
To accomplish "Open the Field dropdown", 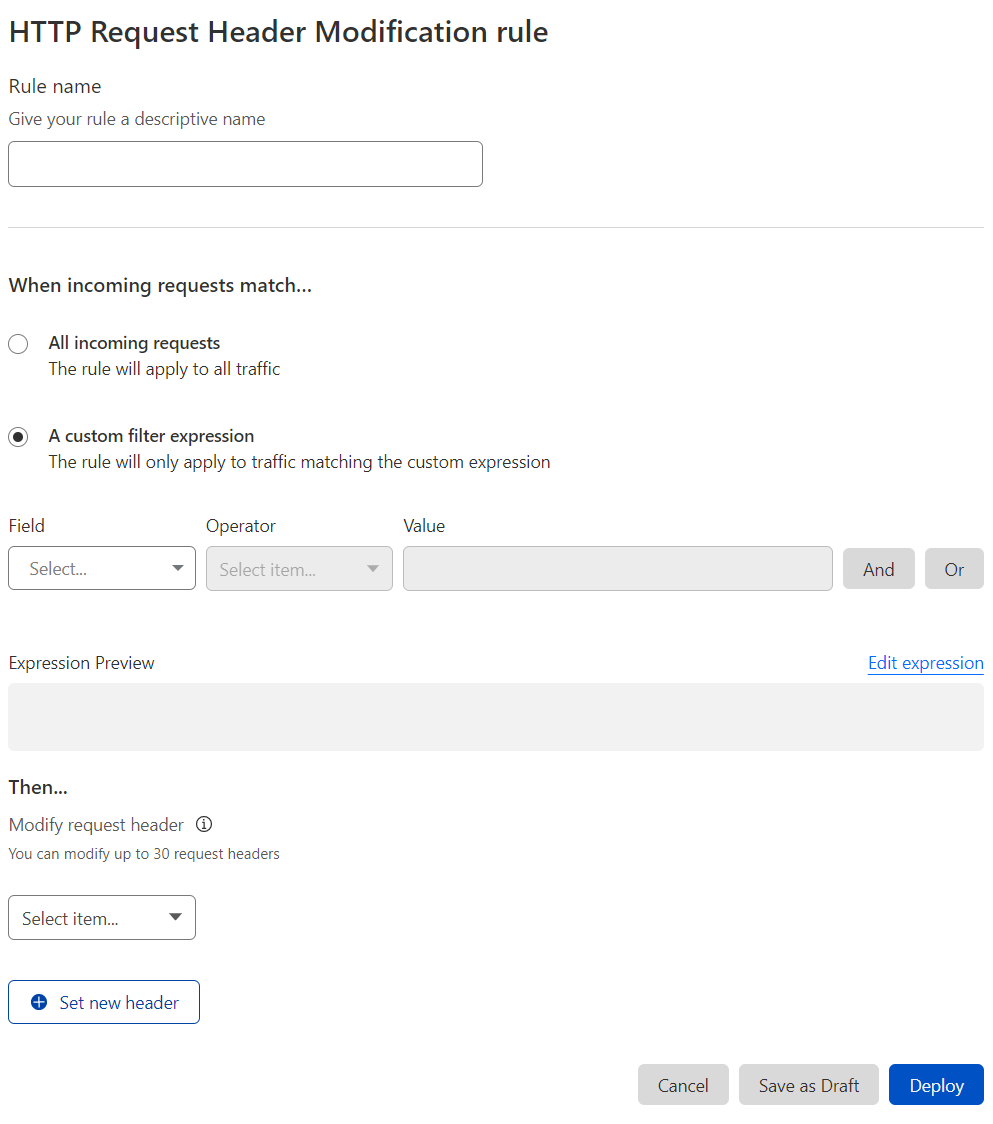I will [101, 568].
